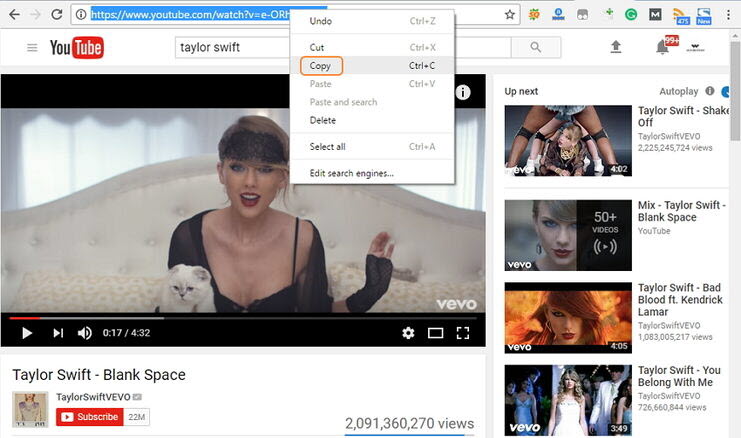Image resolution: width=741 pixels, height=438 pixels.
Task: Click the highlighted URL address bar
Action: [190, 15]
